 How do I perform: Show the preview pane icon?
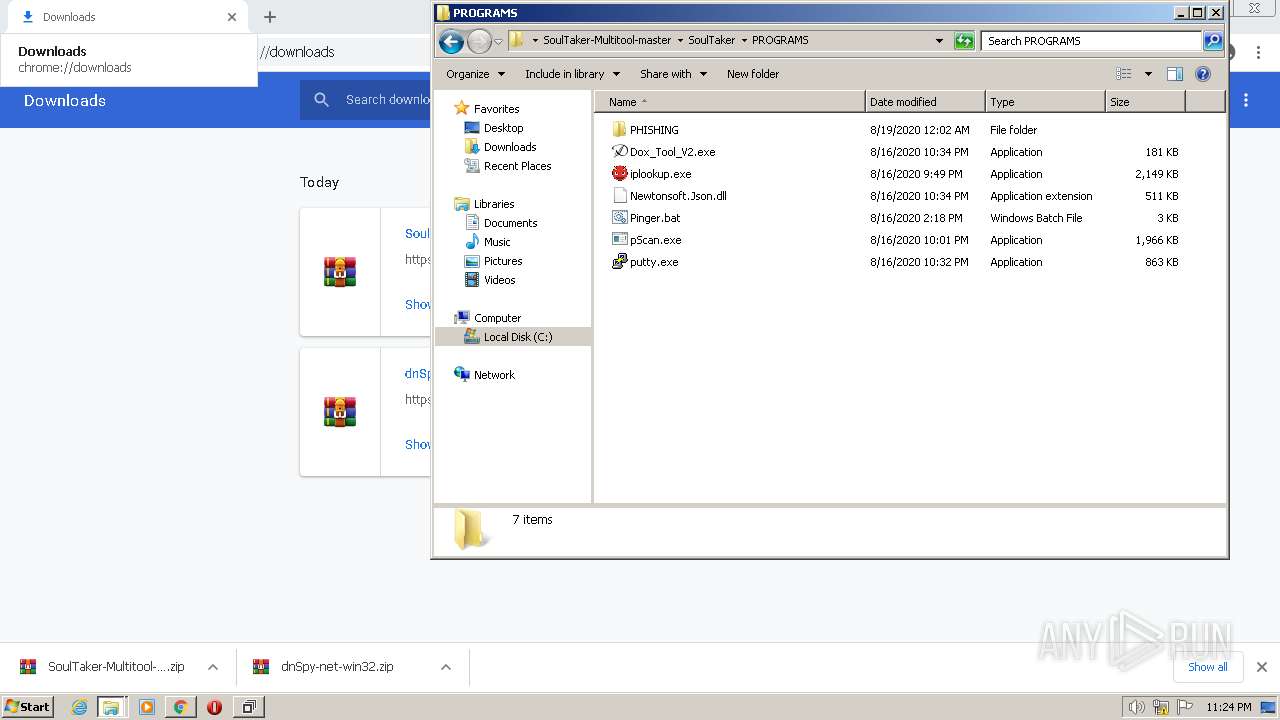[x=1175, y=74]
